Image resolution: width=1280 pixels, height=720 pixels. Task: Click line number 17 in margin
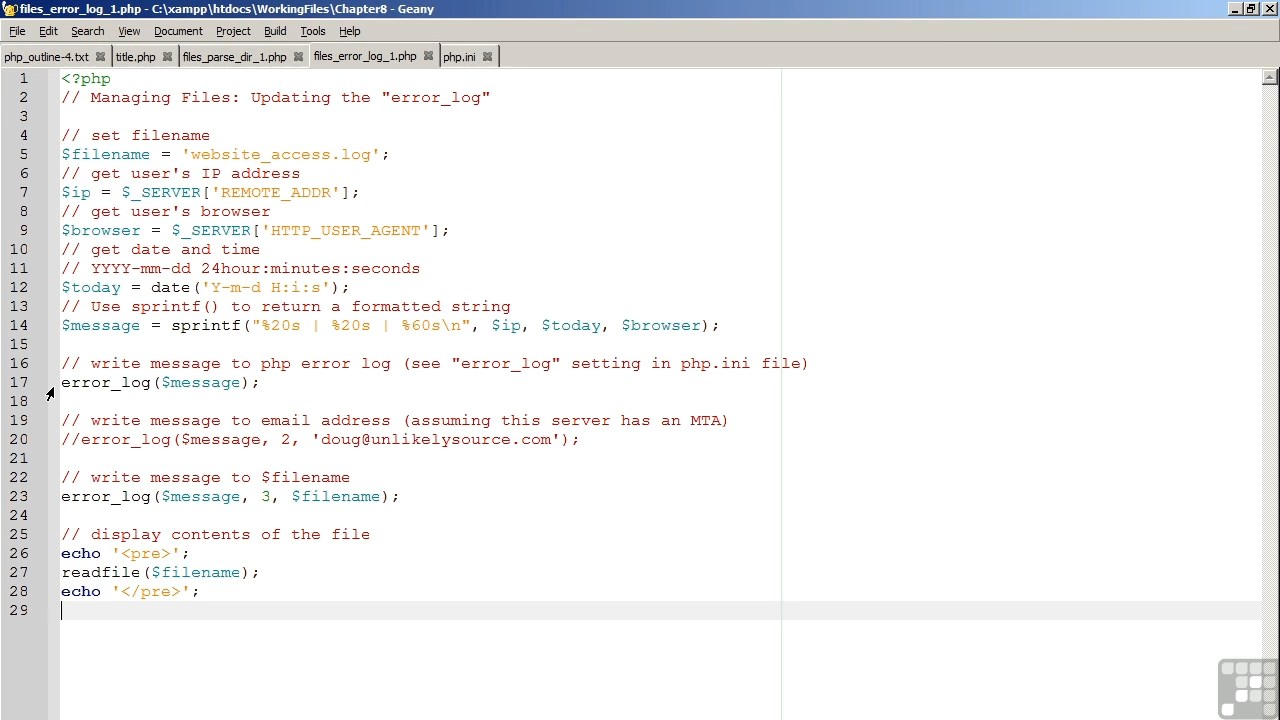pos(19,382)
